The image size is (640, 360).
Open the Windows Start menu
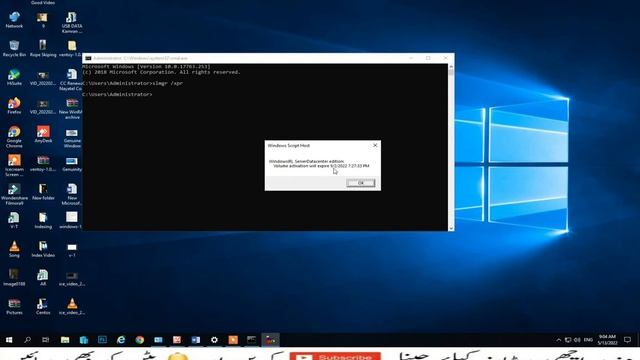9,340
